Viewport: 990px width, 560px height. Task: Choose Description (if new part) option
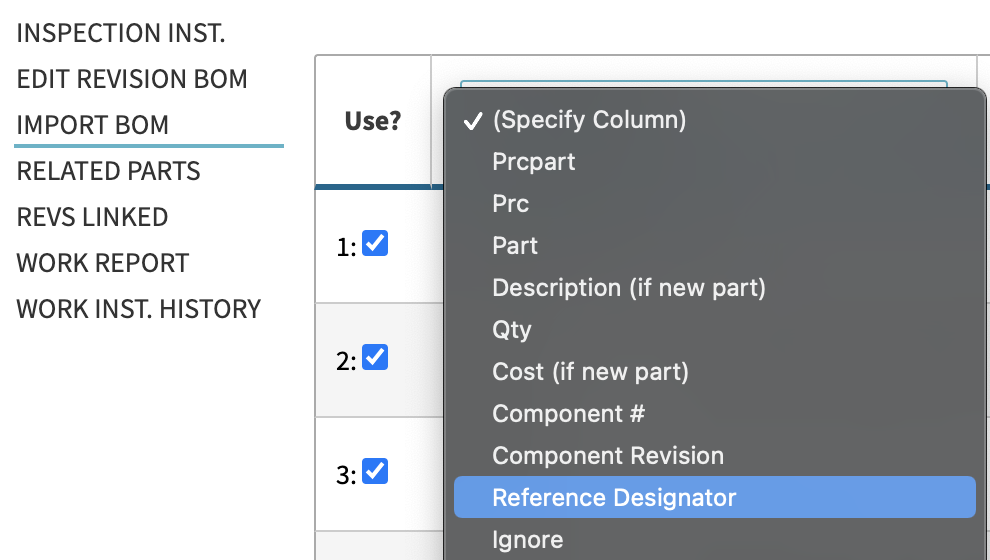coord(715,287)
